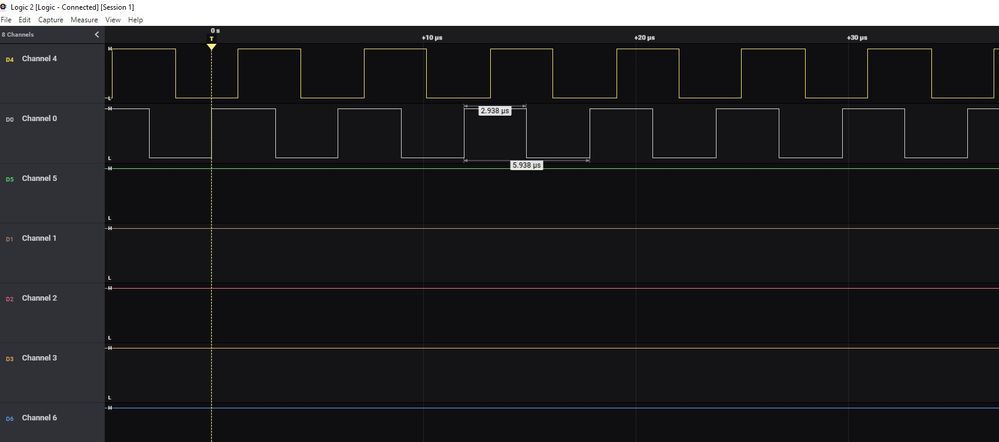Image resolution: width=999 pixels, height=442 pixels.
Task: Click the D5 green channel color tag
Action: [x=9, y=180]
